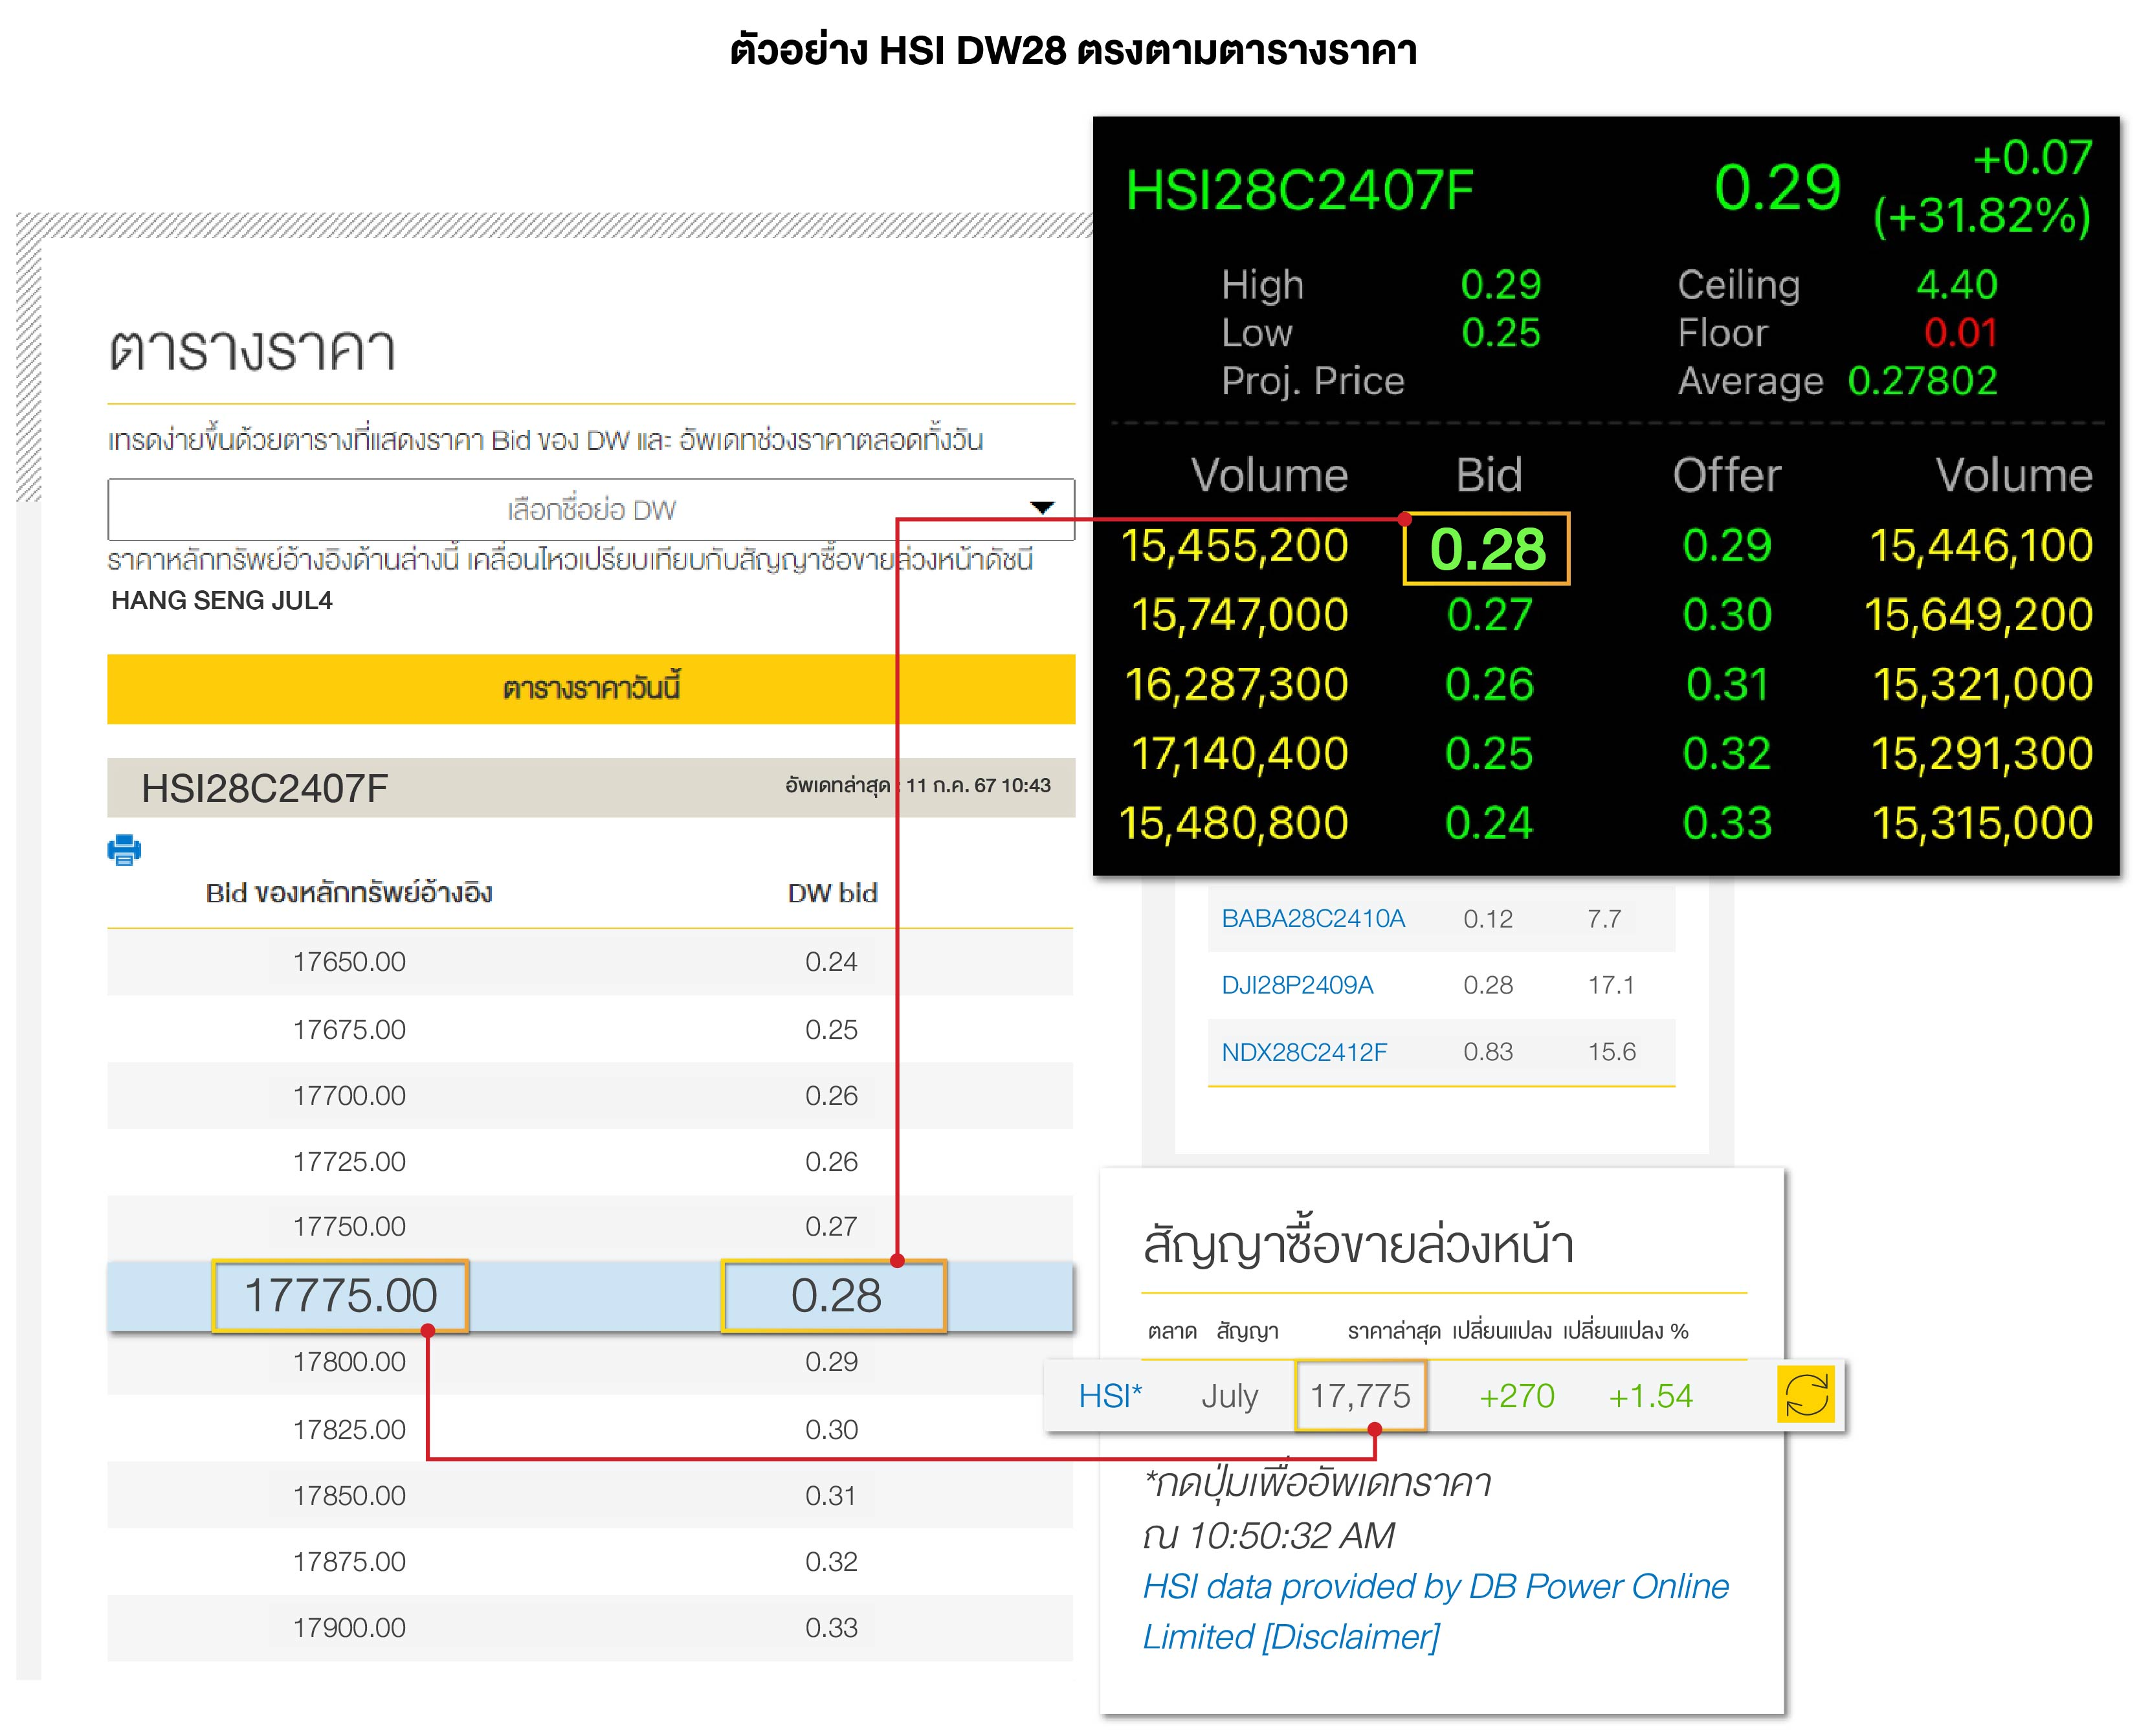Select the 17700.00 underlying bid cell
Viewport: 2139px width, 1736px height.
(349, 1095)
